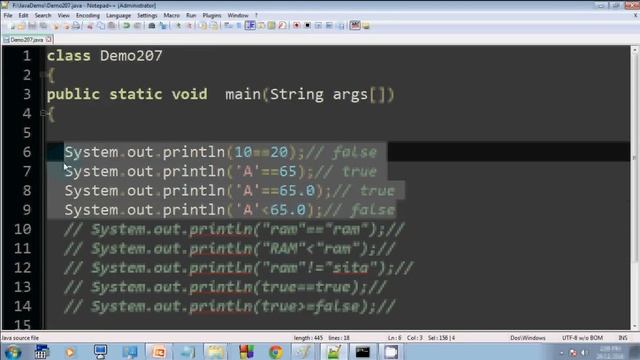Click the word 'class' on line 1
The image size is (640, 360).
[x=69, y=56]
